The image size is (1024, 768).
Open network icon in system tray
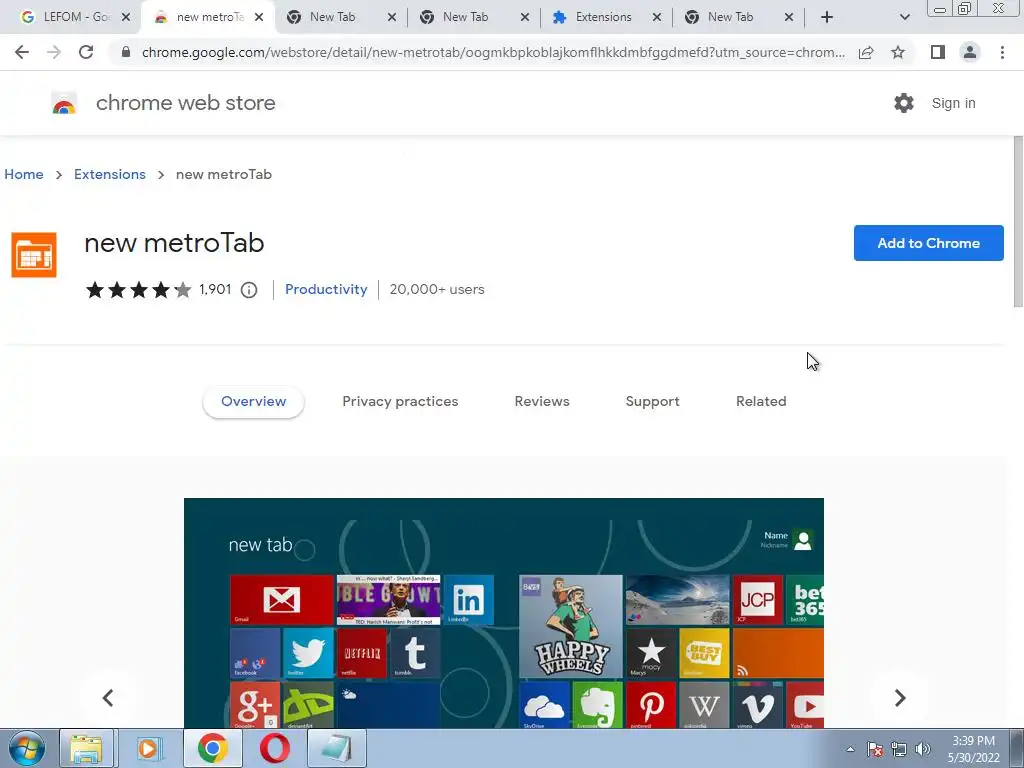tap(899, 749)
